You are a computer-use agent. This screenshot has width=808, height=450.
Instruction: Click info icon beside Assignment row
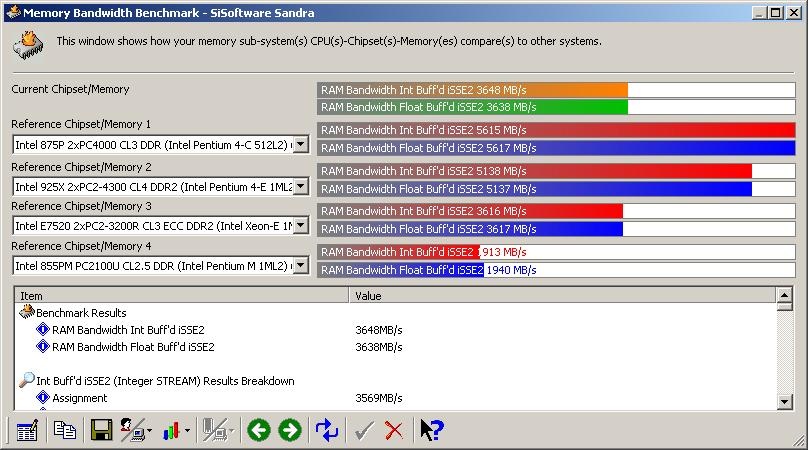[43, 397]
